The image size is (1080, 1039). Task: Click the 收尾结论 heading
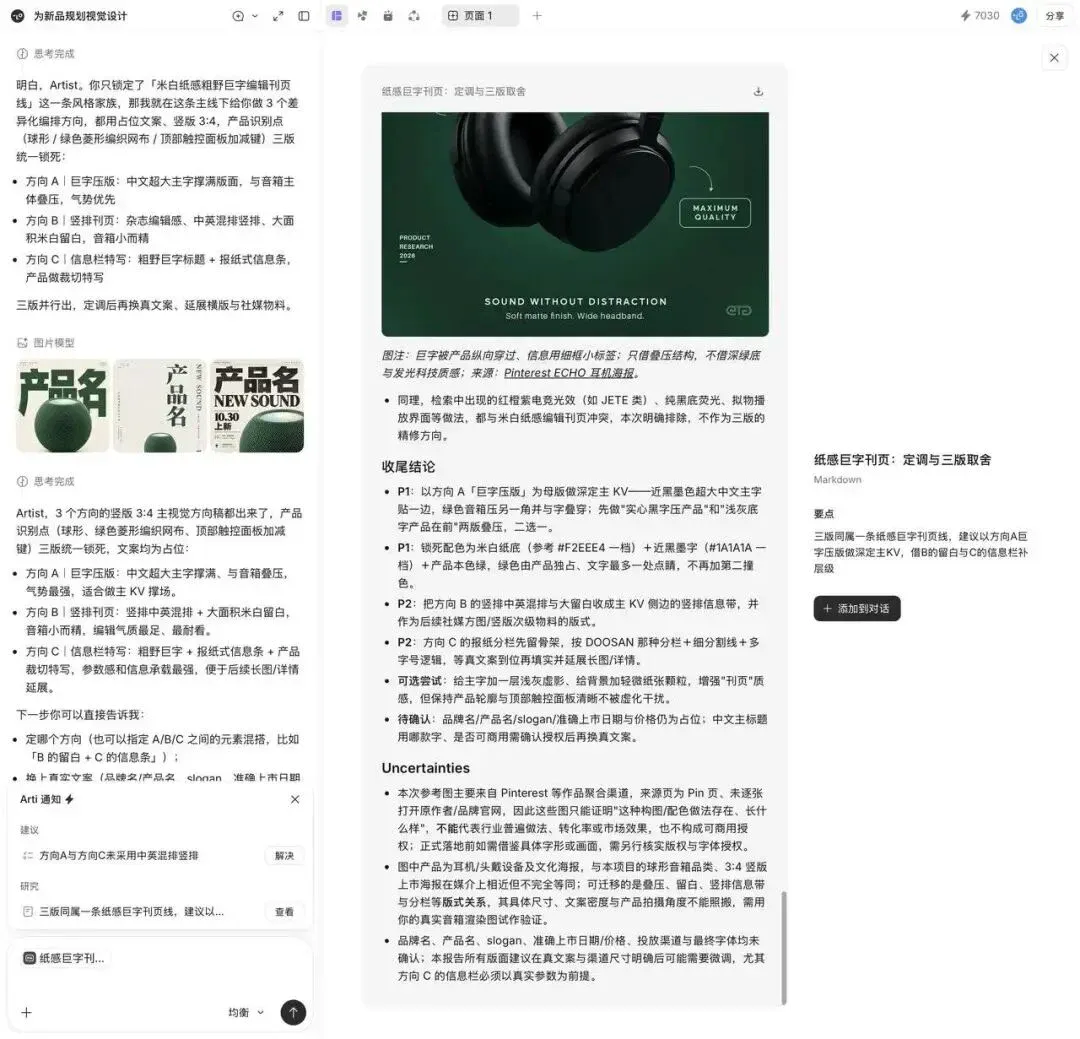pos(408,466)
